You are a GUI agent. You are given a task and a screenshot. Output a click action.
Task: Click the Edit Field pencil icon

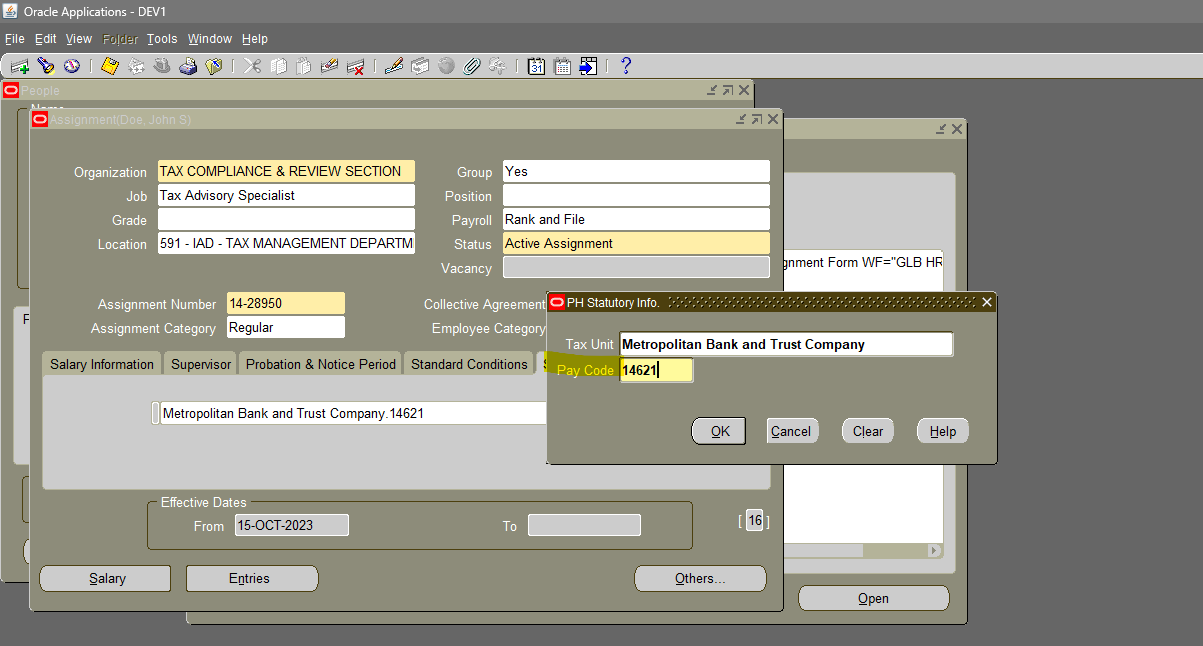click(x=394, y=66)
